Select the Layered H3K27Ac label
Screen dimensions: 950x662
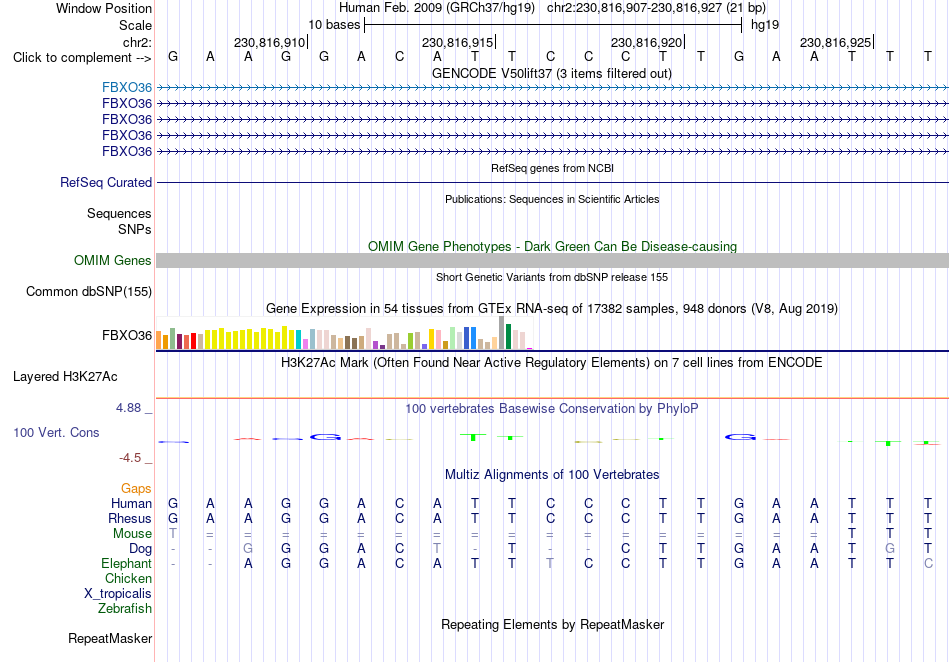pyautogui.click(x=65, y=377)
